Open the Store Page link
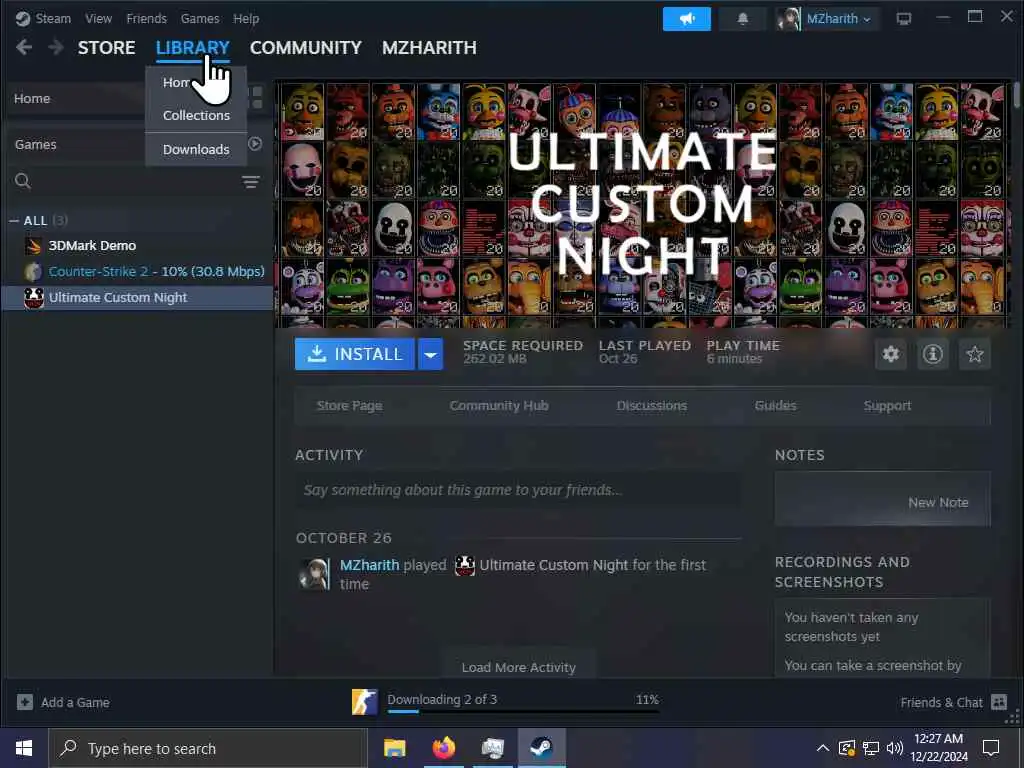This screenshot has height=768, width=1024. coord(349,406)
